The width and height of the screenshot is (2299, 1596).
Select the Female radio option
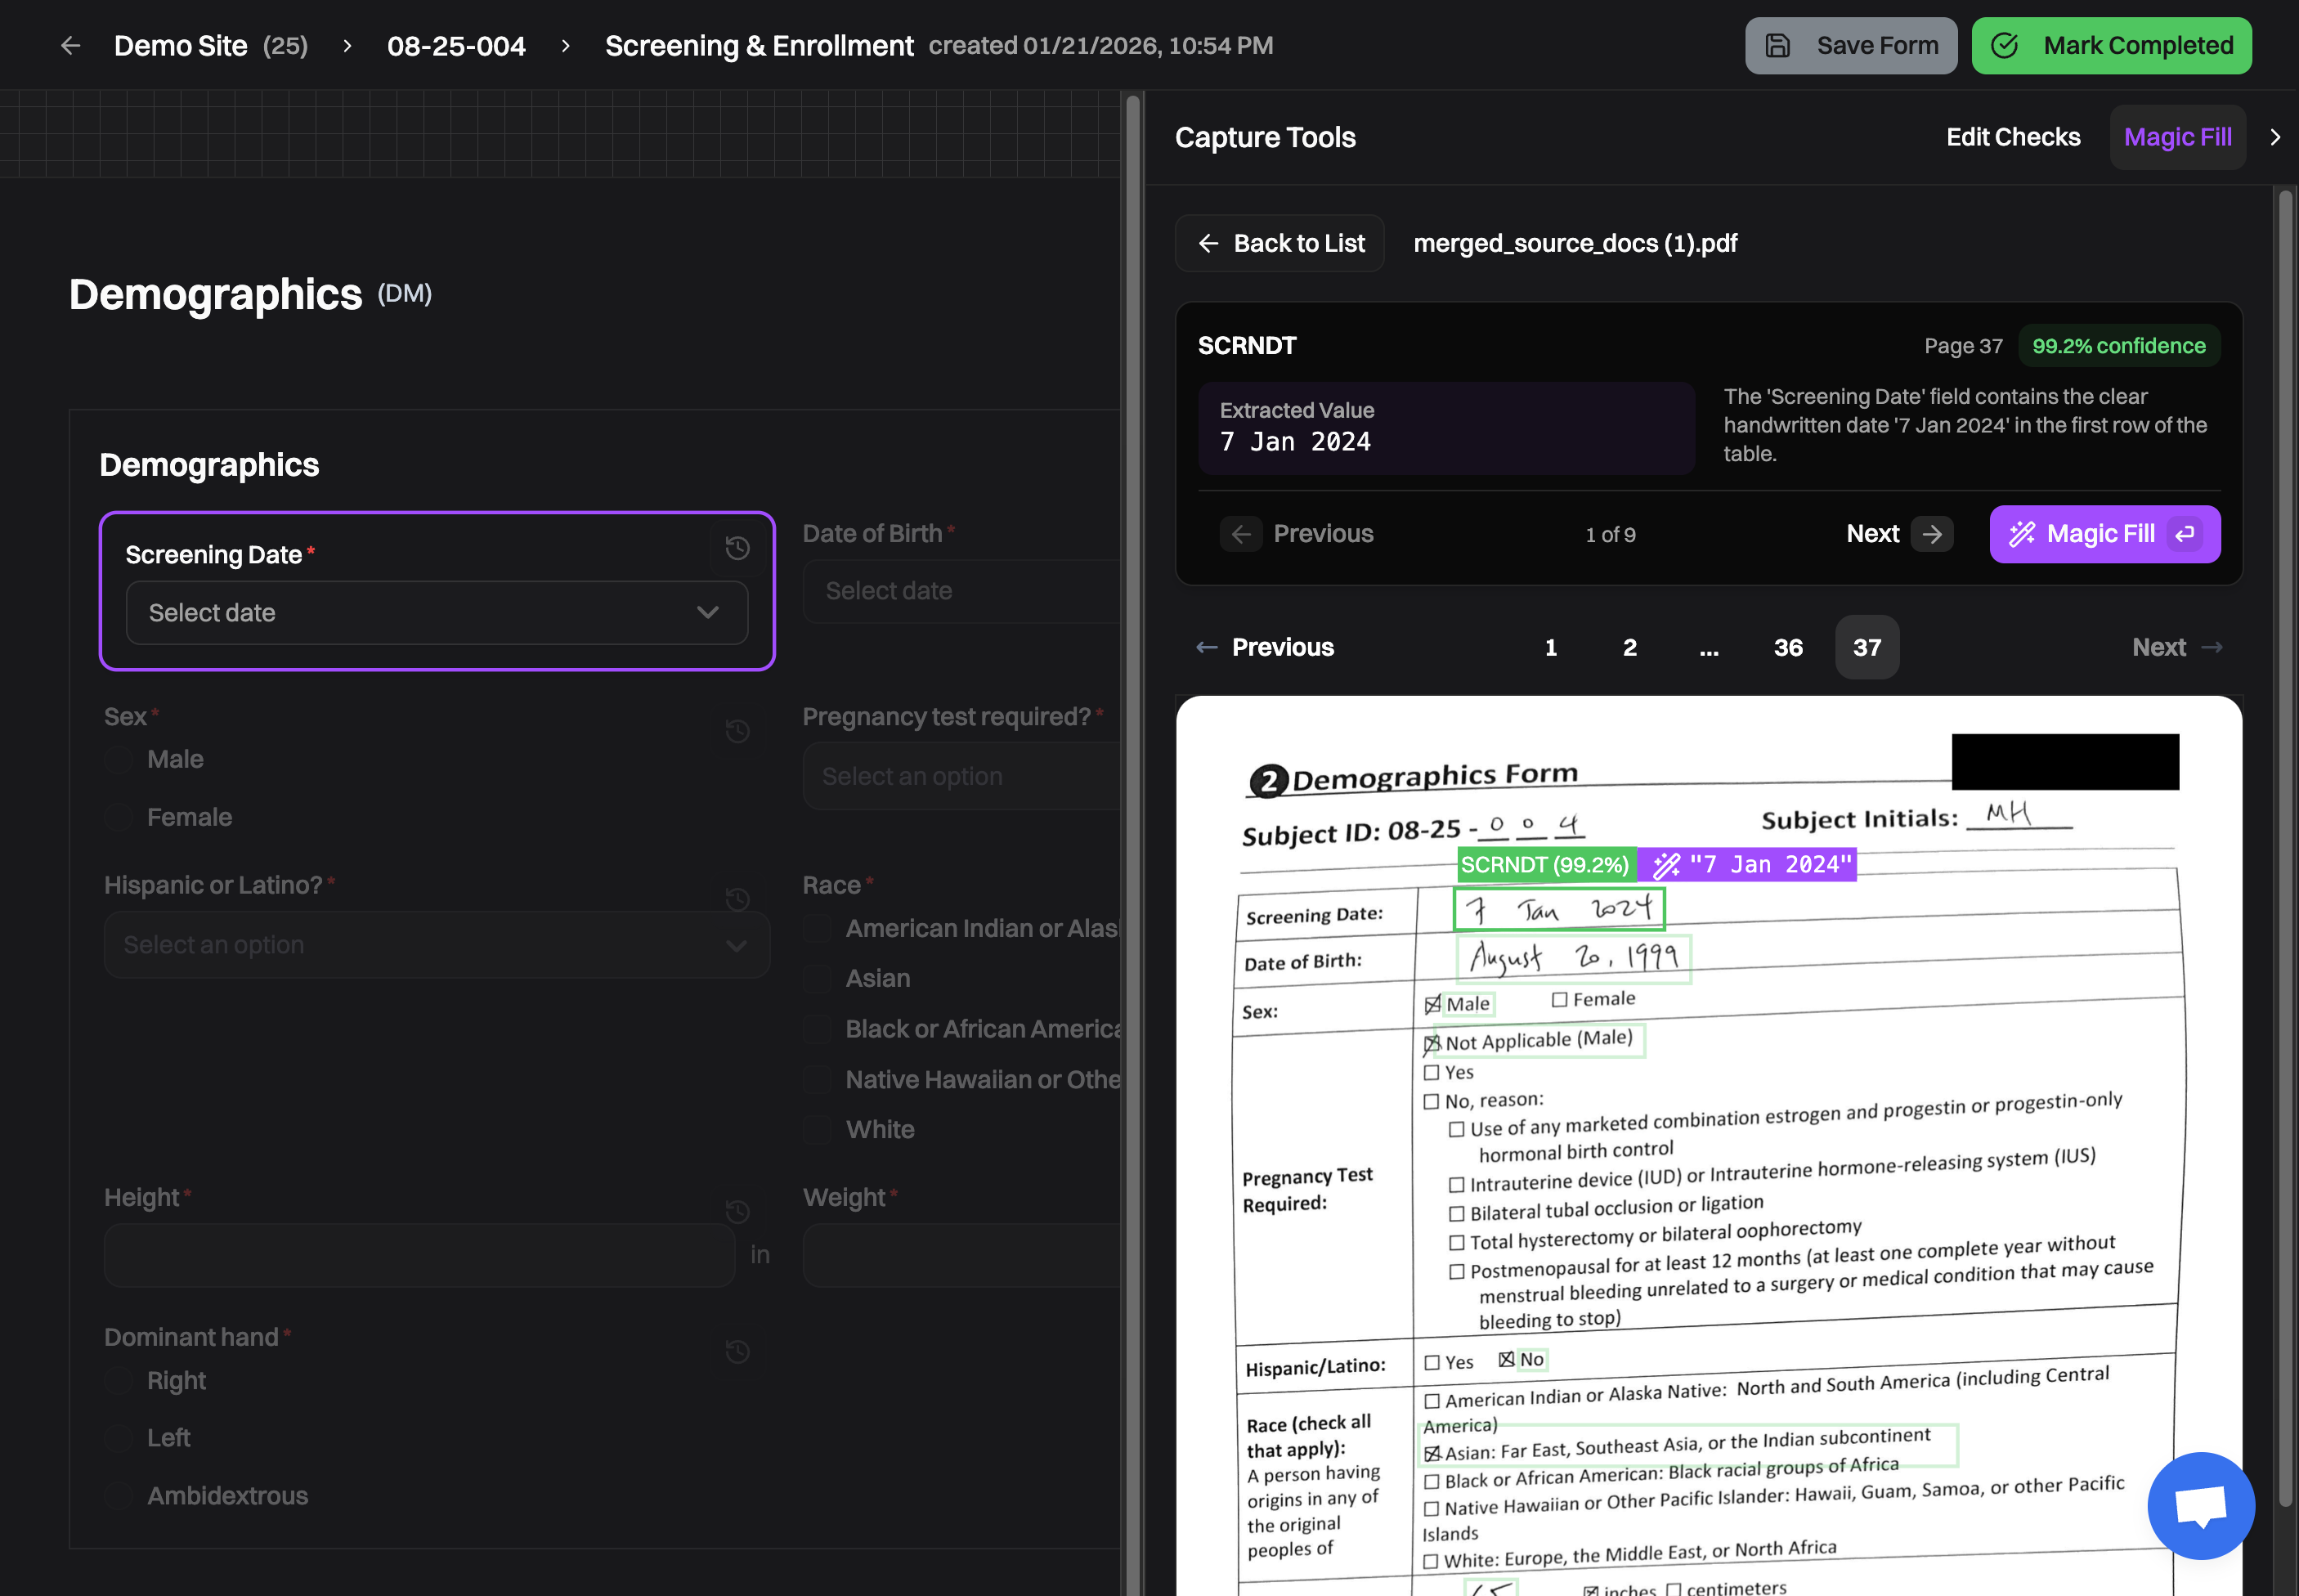(119, 818)
